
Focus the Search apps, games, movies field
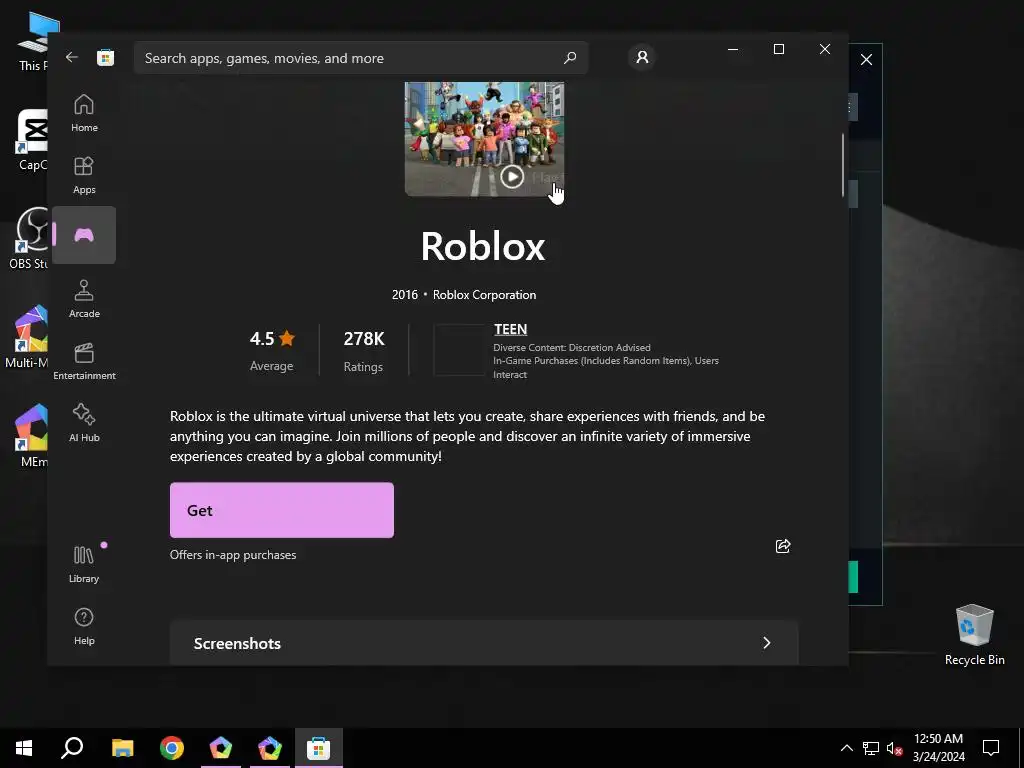[x=361, y=57]
